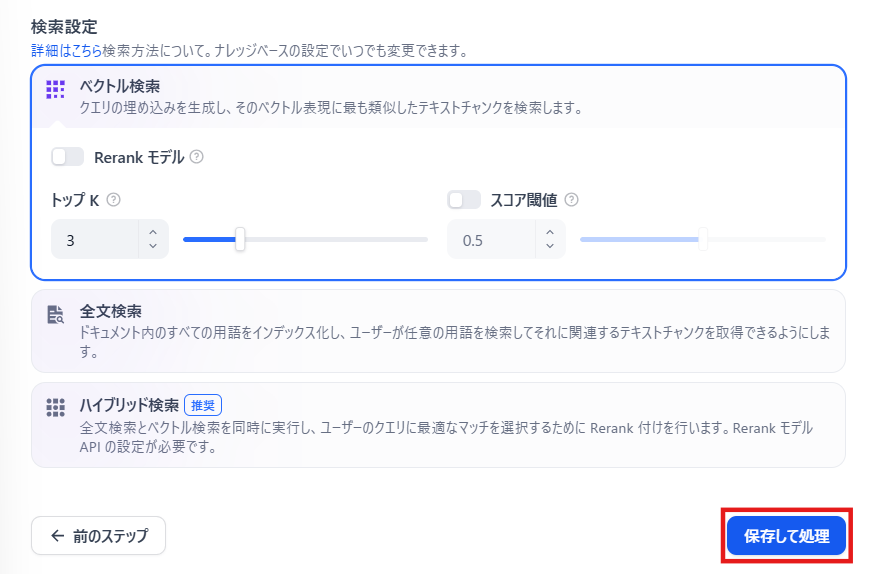Click the full-text search document icon

(x=55, y=315)
